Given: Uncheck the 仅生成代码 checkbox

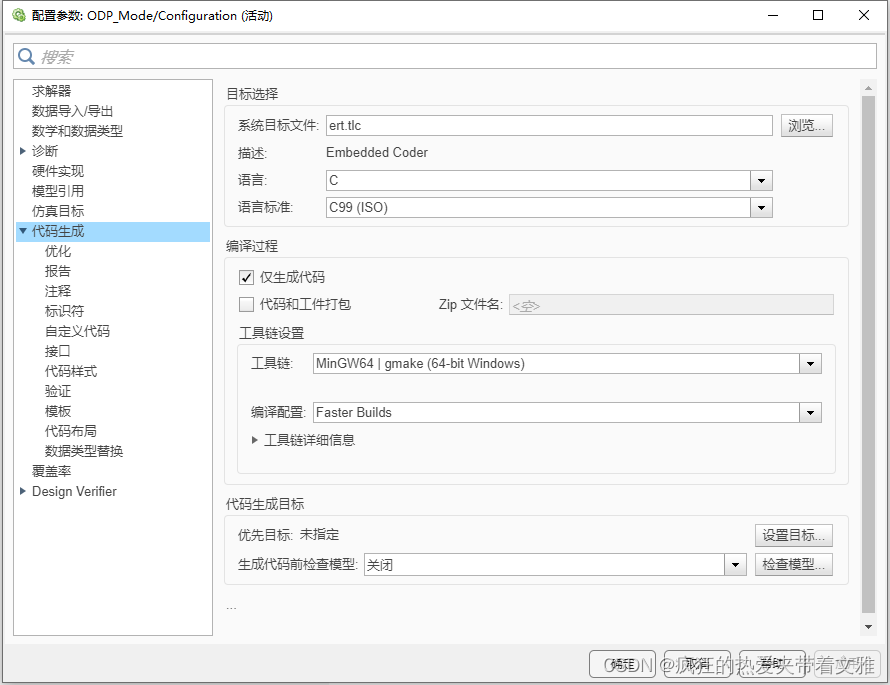Looking at the screenshot, I should coord(246,278).
